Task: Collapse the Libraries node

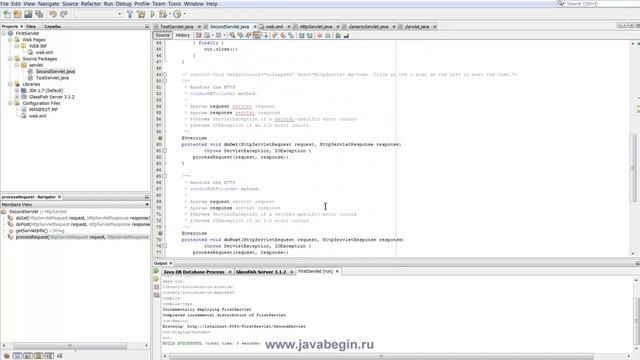Action: 10,84
